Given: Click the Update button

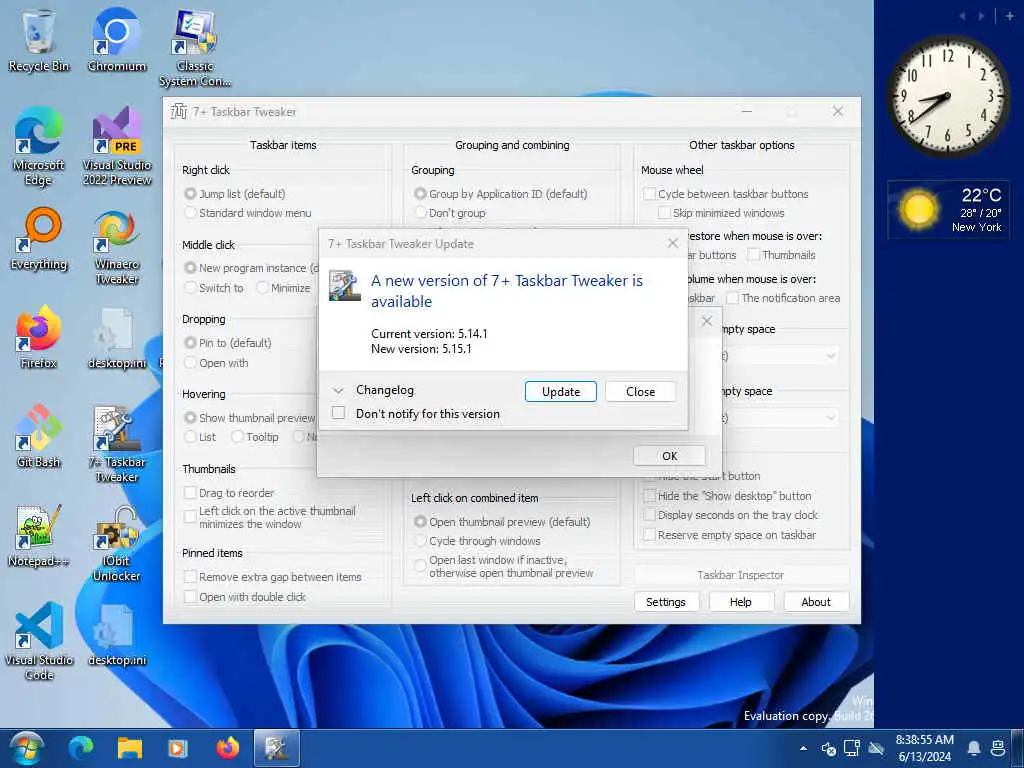Looking at the screenshot, I should click(x=560, y=391).
